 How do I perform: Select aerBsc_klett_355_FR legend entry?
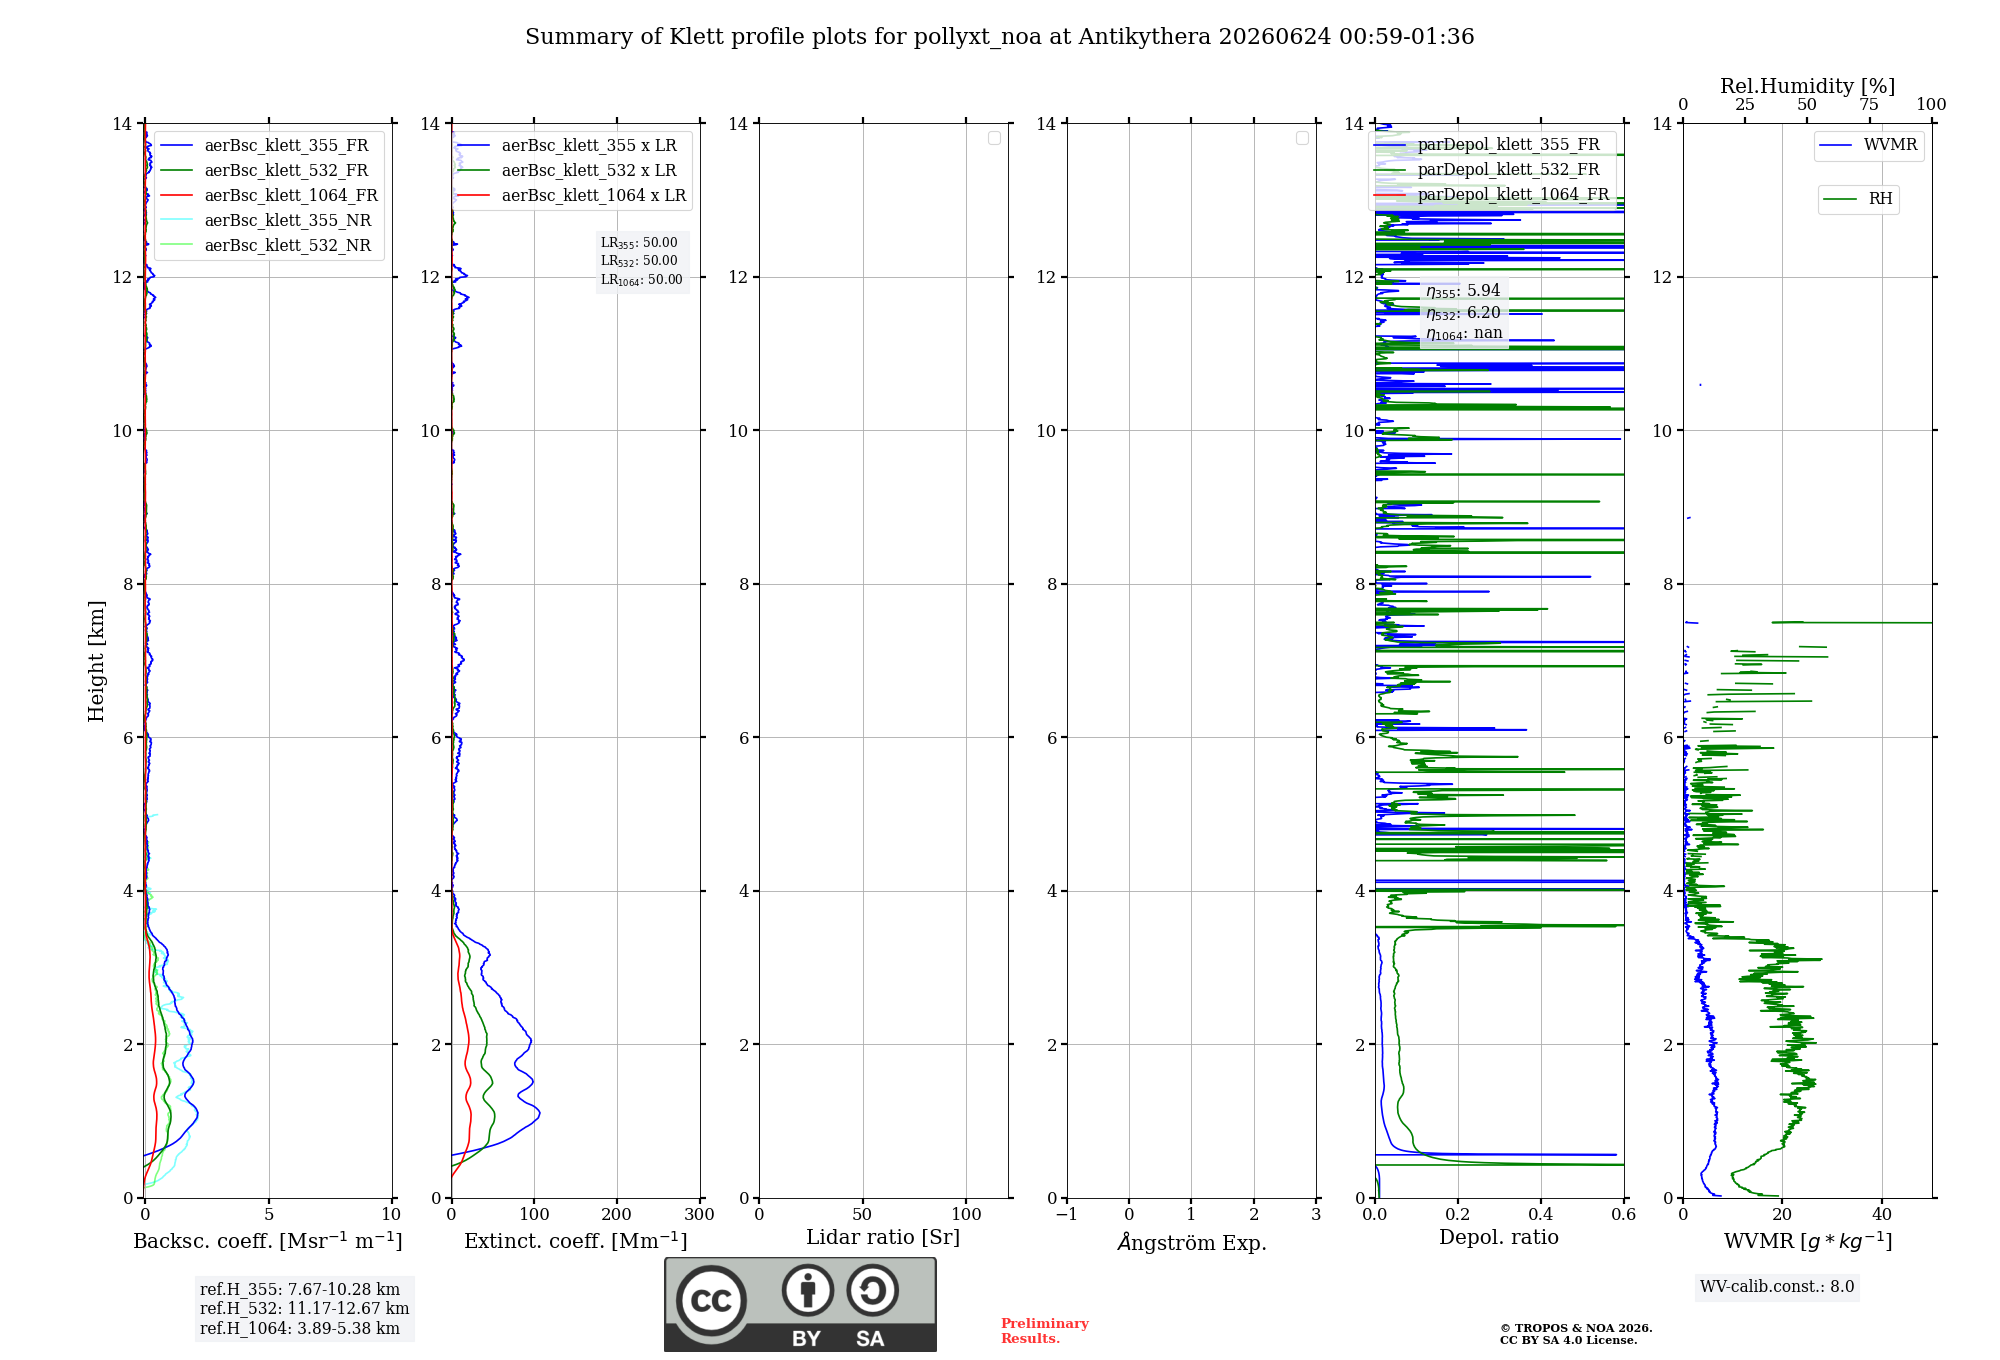pyautogui.click(x=268, y=145)
